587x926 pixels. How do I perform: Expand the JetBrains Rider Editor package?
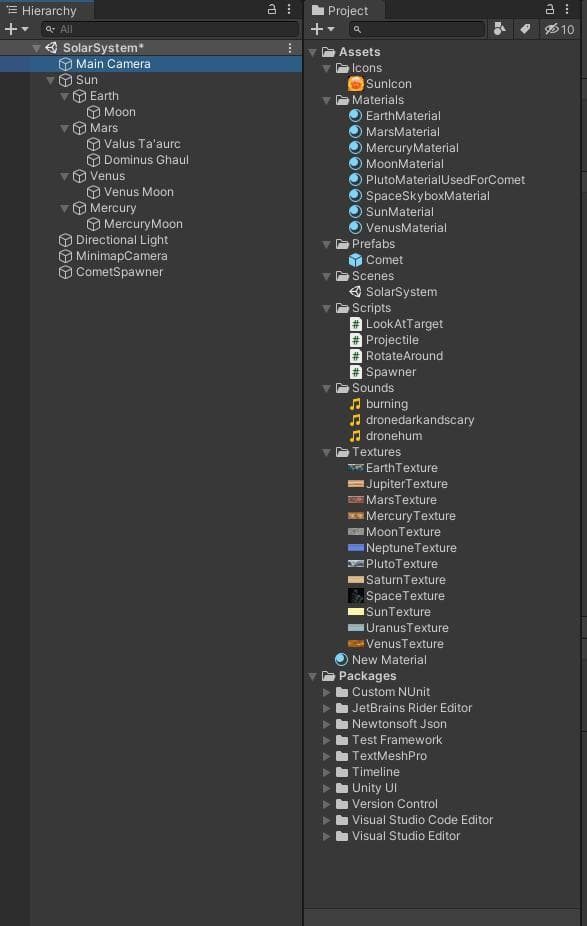[x=327, y=707]
